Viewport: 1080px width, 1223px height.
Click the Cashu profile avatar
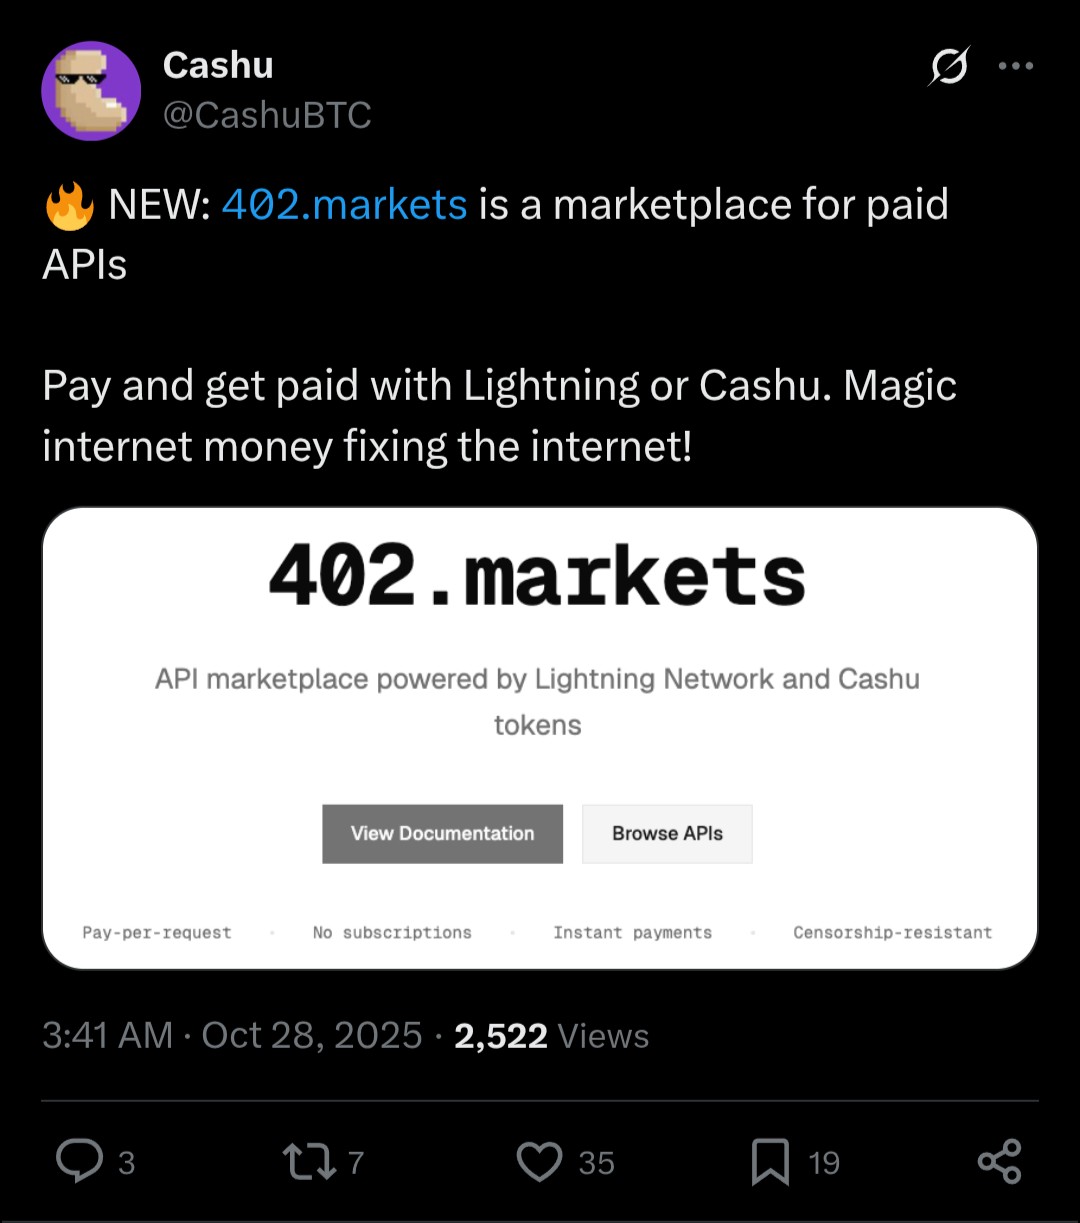[x=91, y=91]
